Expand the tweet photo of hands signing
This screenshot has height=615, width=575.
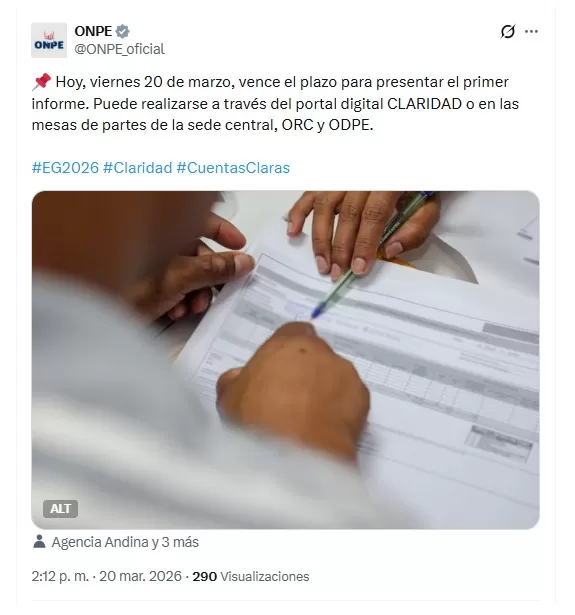(286, 360)
